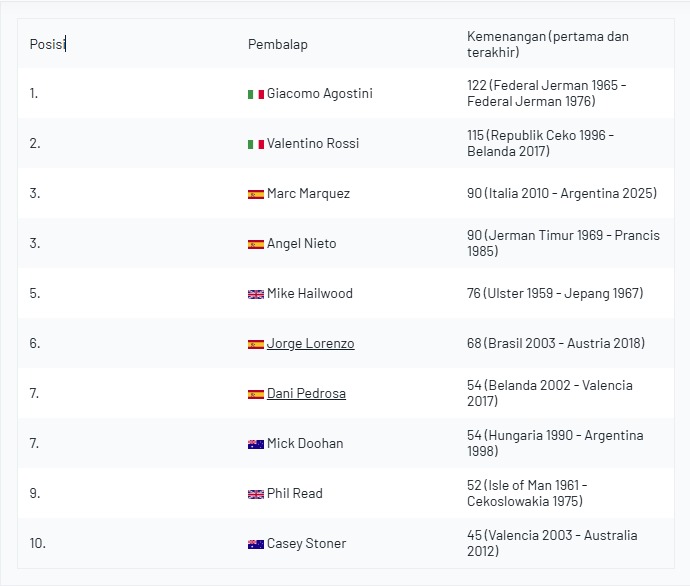Viewport: 690px width, 586px height.
Task: Select the British flag beside Phil Read
Action: click(255, 494)
